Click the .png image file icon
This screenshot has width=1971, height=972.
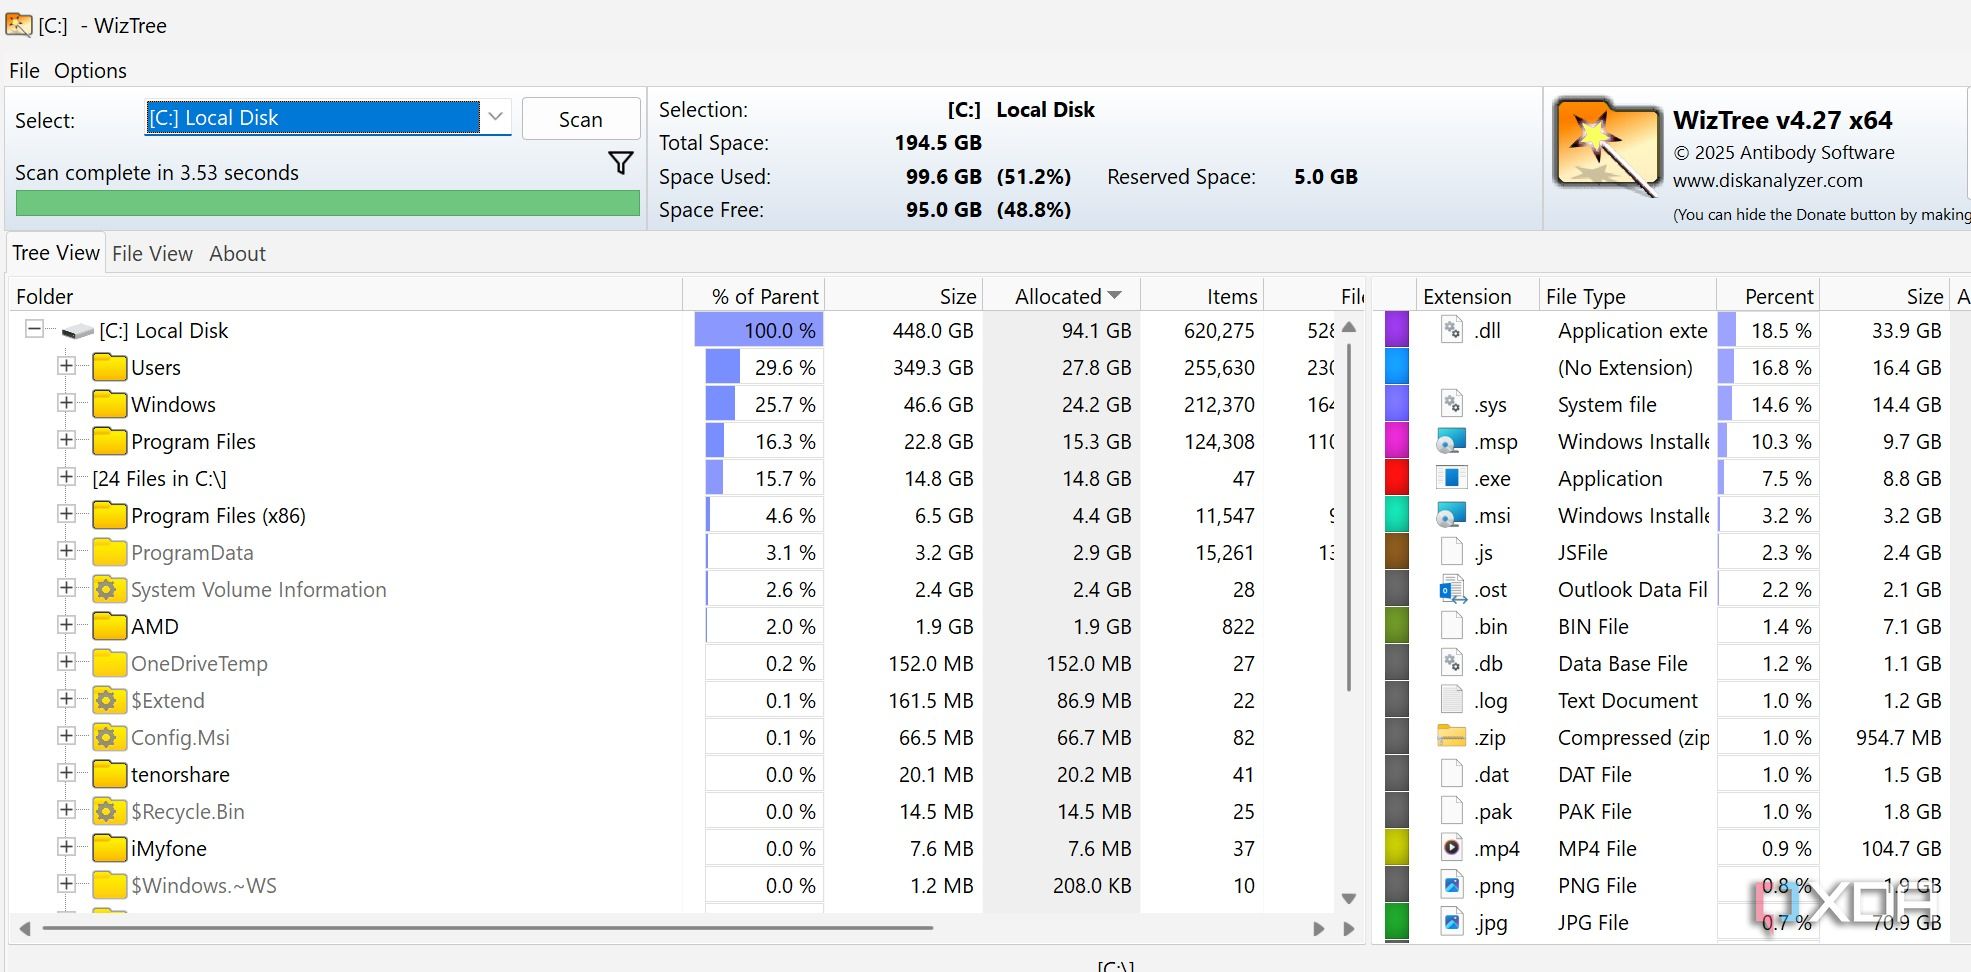1451,885
